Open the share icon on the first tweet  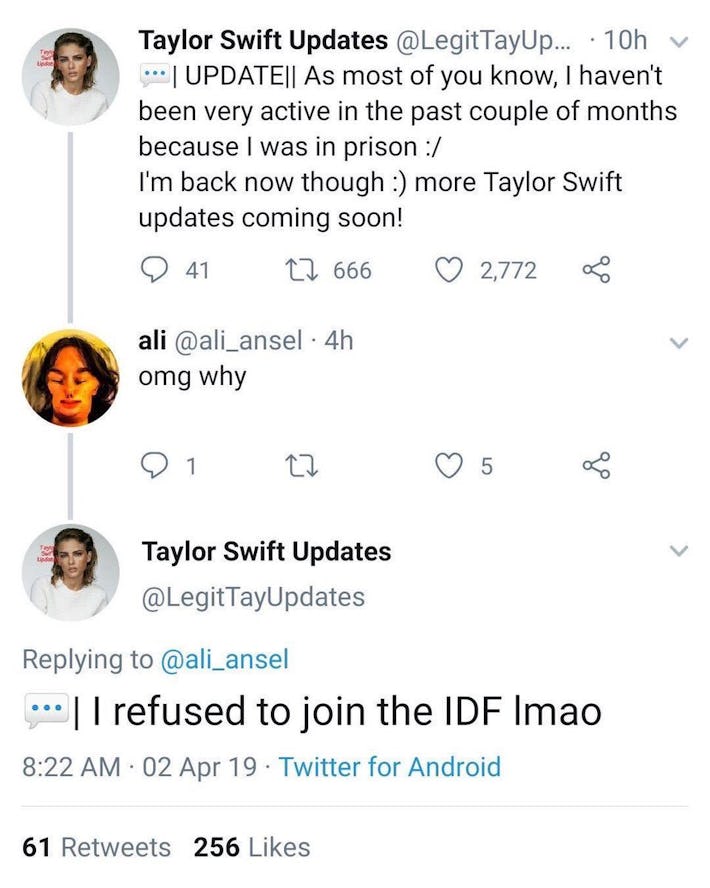point(596,268)
